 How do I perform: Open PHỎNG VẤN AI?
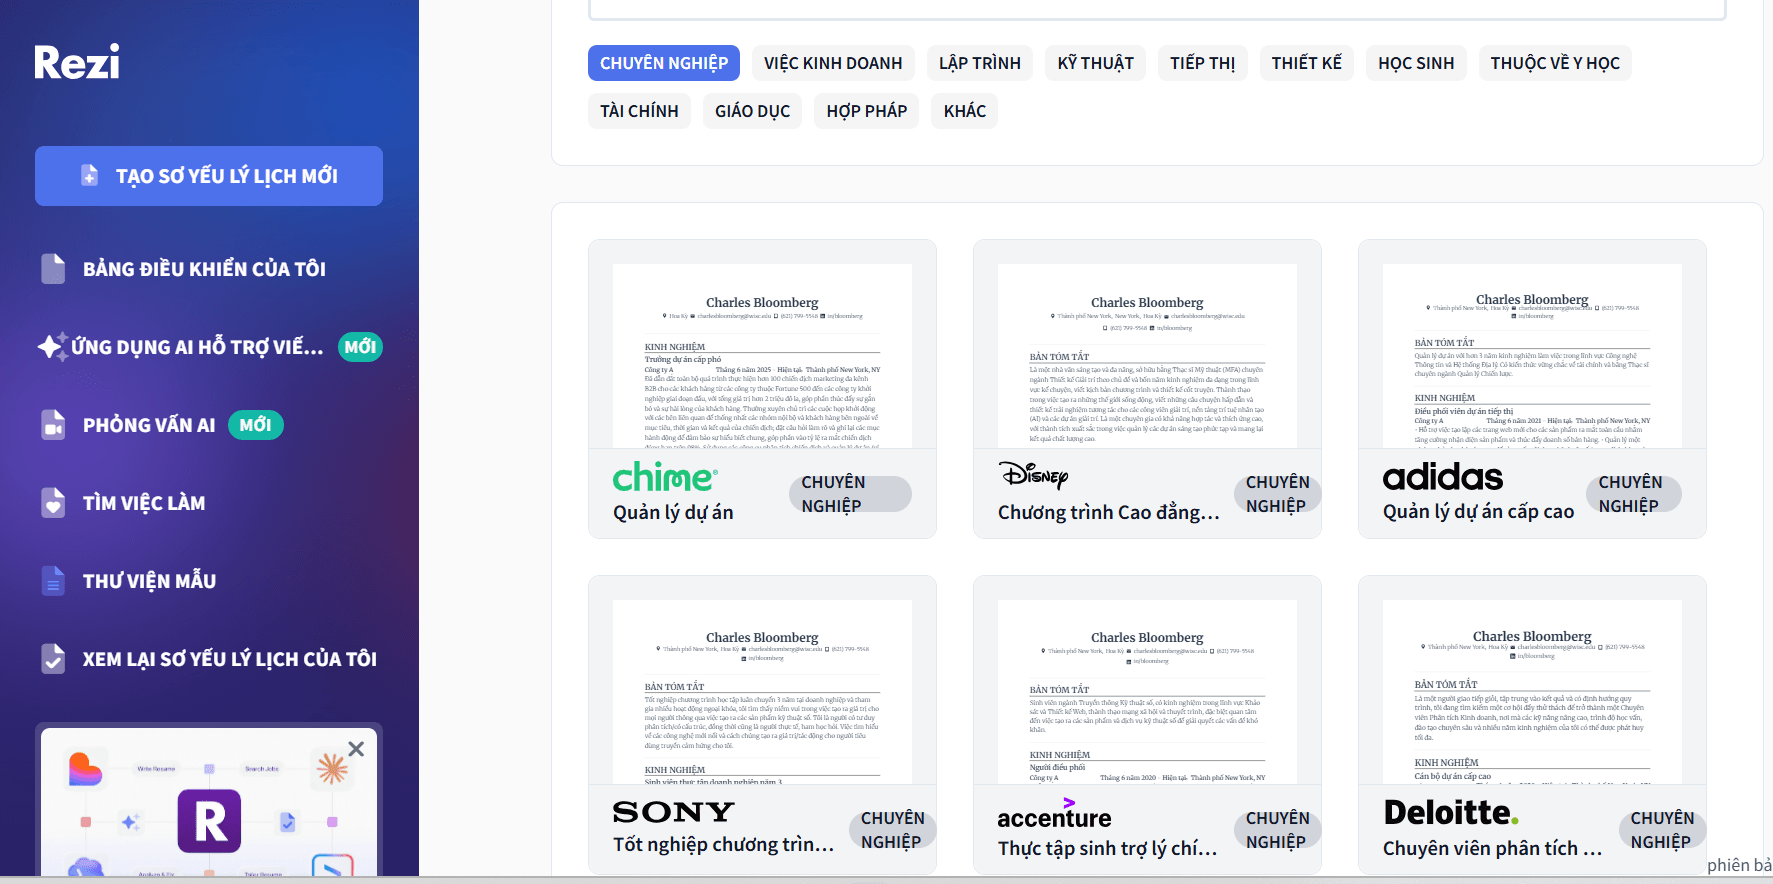149,425
